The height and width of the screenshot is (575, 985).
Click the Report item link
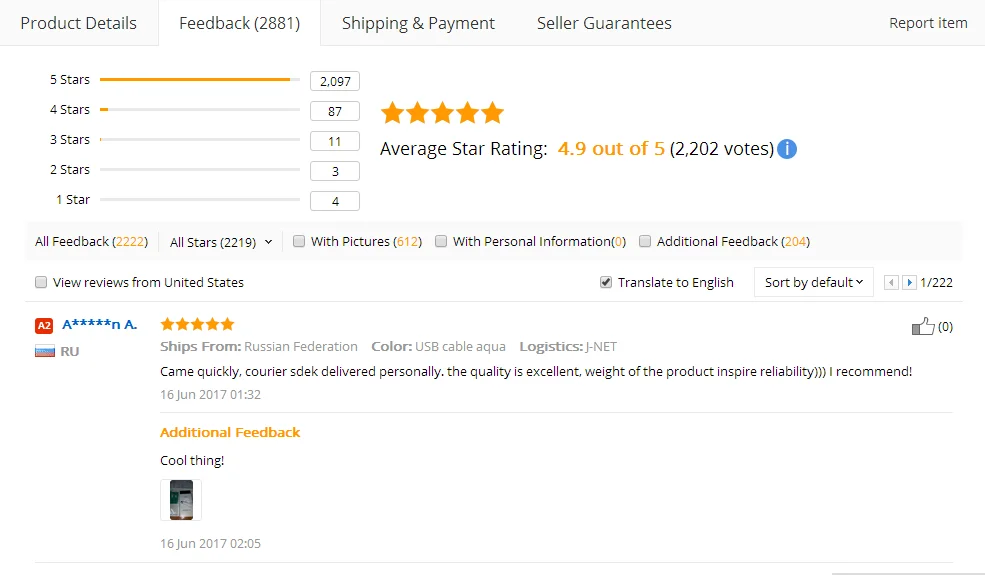click(x=928, y=23)
